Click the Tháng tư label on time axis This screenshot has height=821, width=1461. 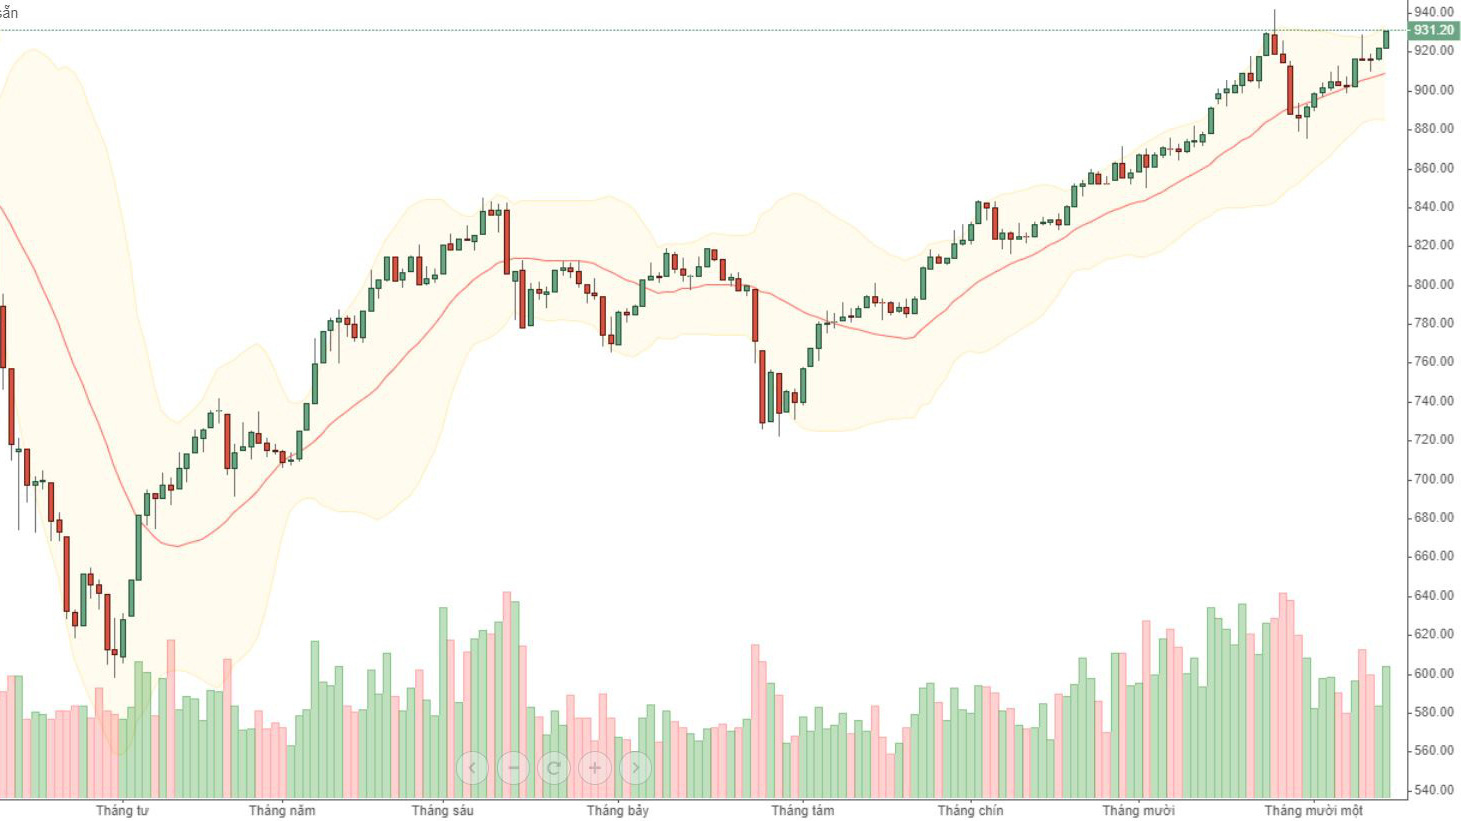point(122,810)
